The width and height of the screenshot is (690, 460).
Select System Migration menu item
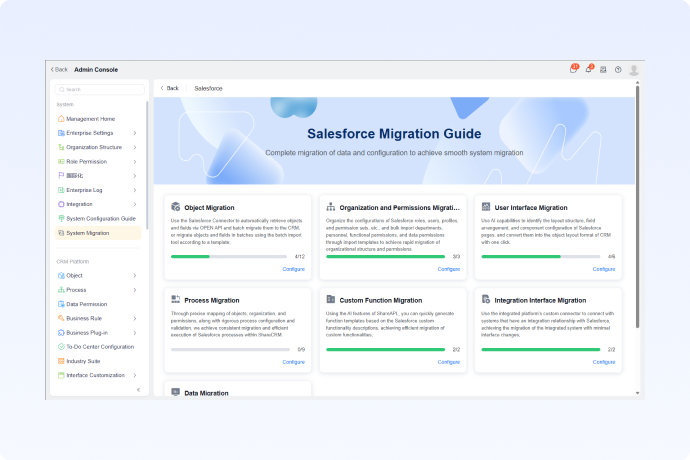point(98,233)
